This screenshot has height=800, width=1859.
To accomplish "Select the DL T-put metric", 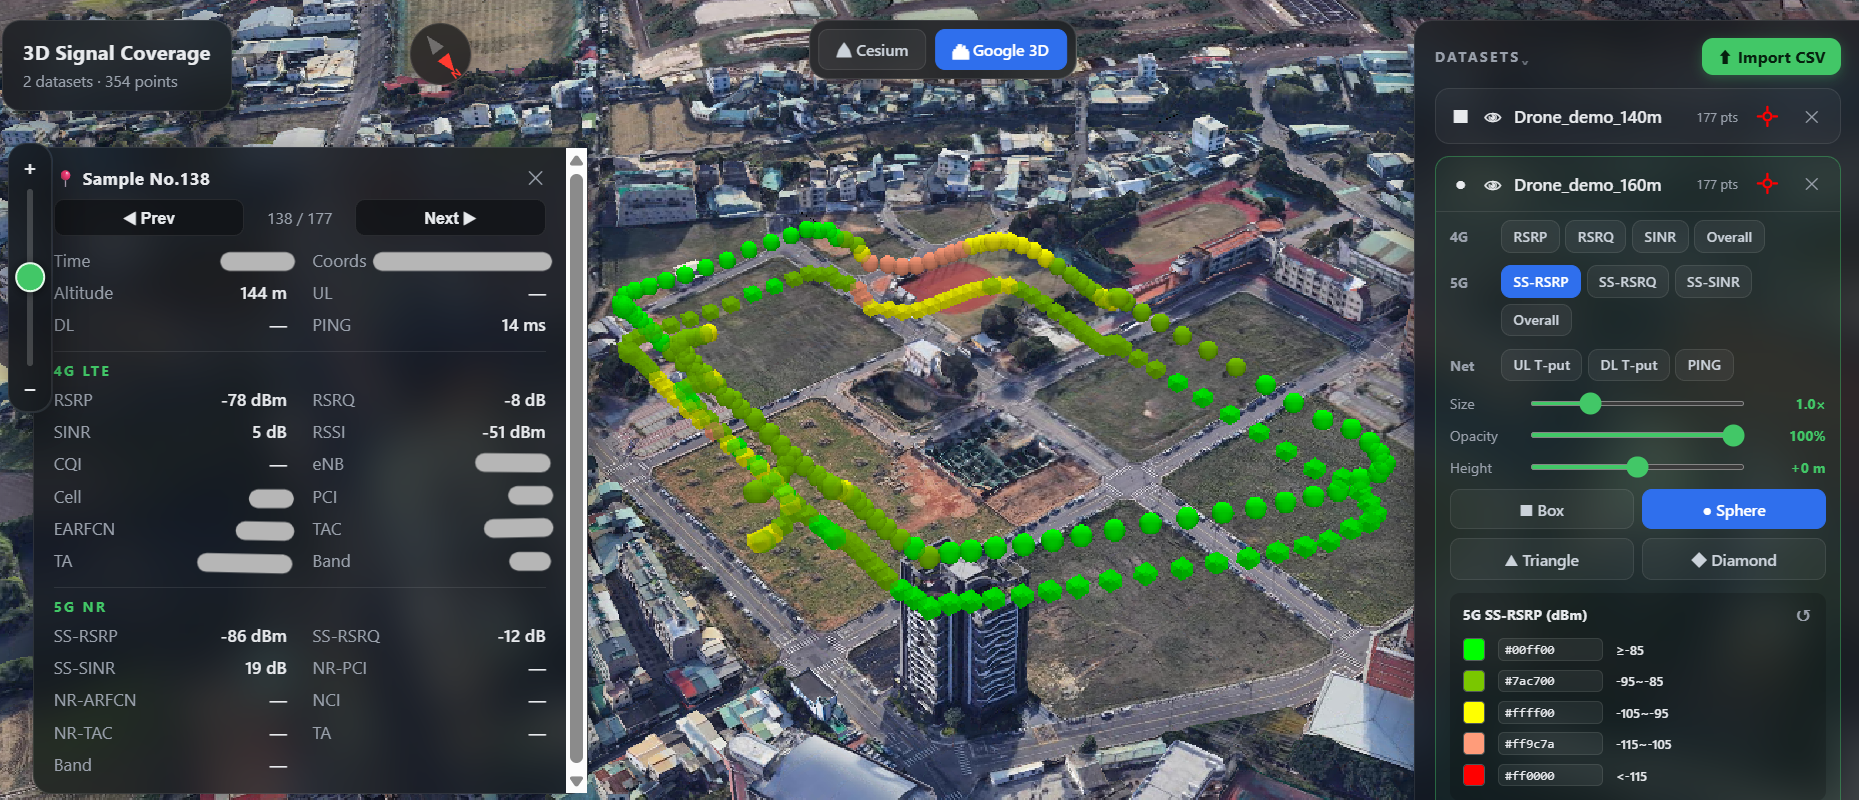I will (x=1628, y=365).
